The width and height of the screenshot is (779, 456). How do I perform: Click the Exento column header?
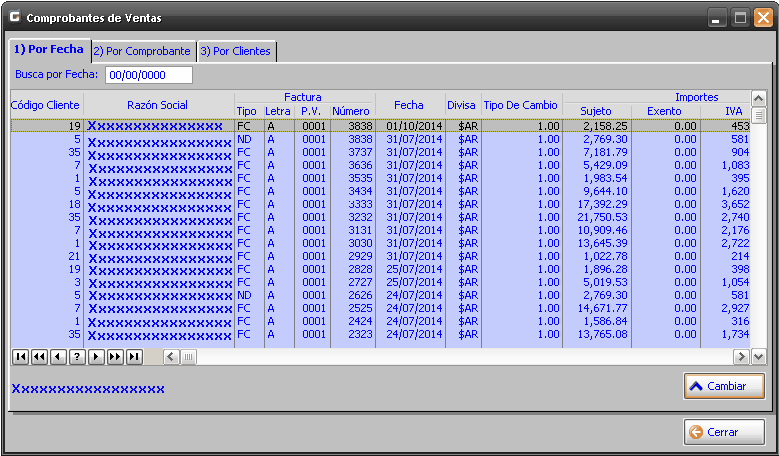664,111
